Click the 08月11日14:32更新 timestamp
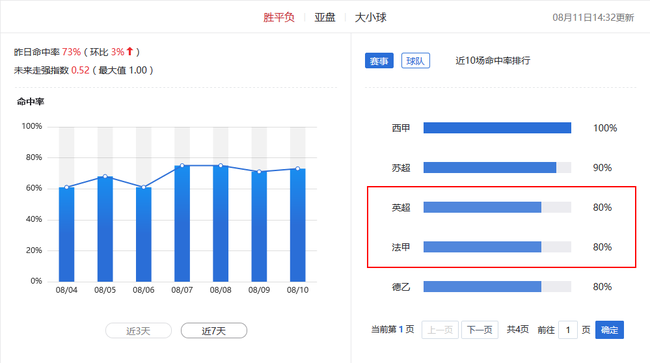This screenshot has height=363, width=650. point(593,17)
